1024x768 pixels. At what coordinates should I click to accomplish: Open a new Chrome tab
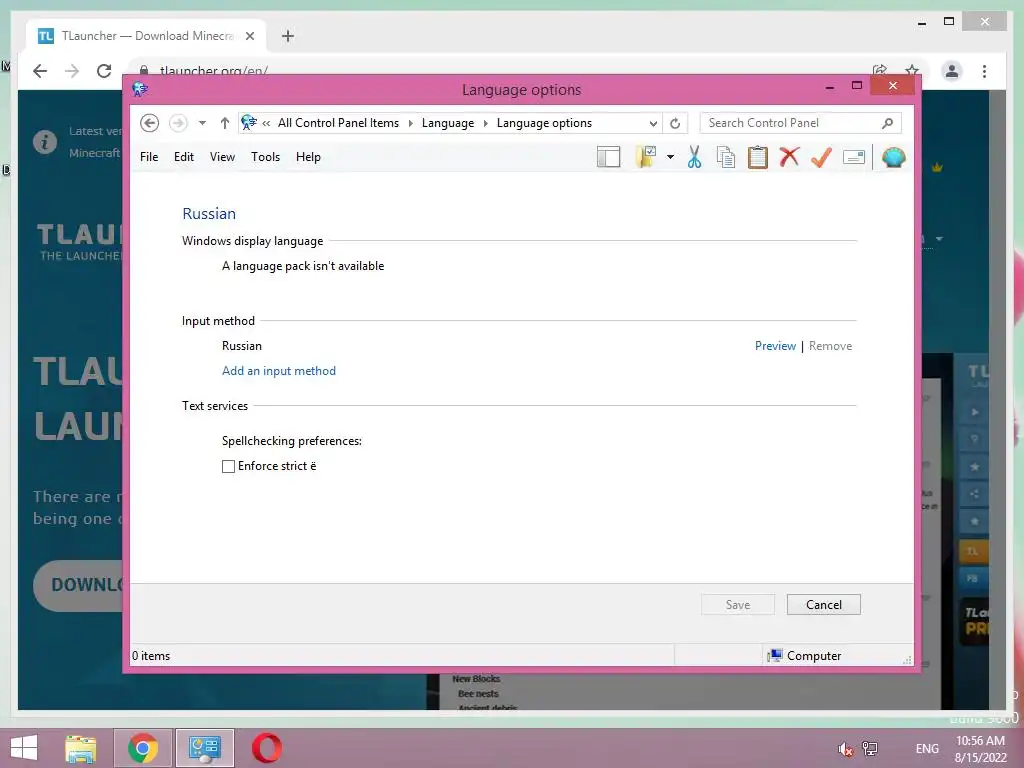coord(288,36)
